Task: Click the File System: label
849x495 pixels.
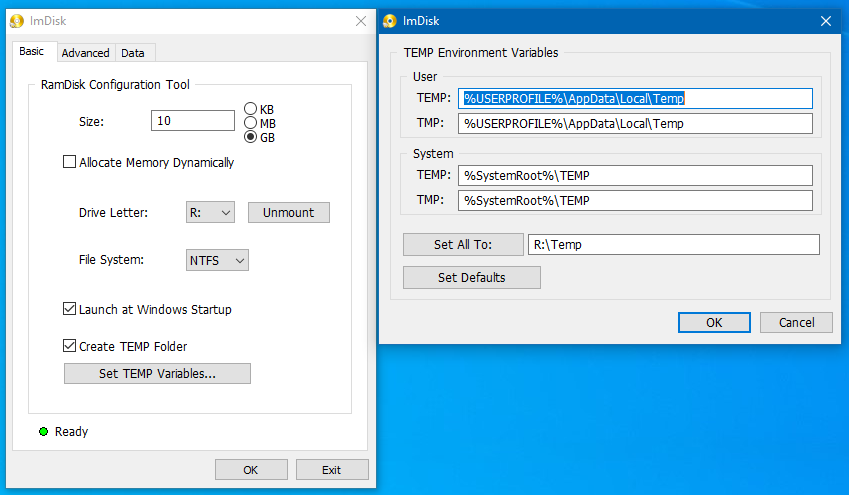Action: pos(111,260)
